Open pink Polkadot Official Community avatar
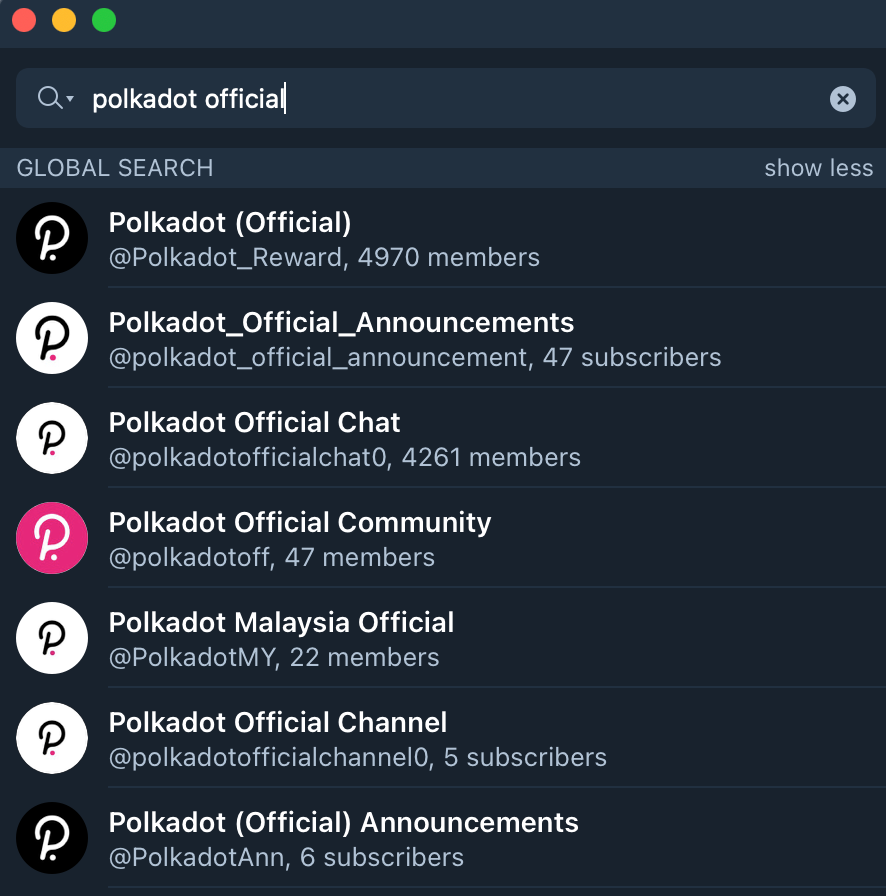This screenshot has width=886, height=896. [52, 538]
